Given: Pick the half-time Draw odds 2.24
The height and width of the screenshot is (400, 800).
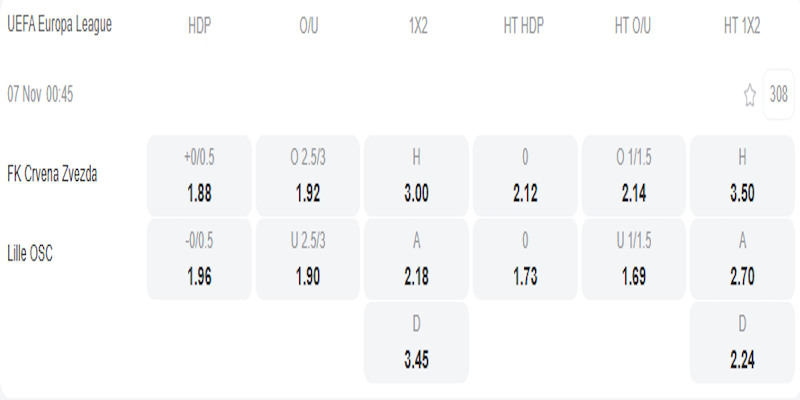Looking at the screenshot, I should (742, 341).
